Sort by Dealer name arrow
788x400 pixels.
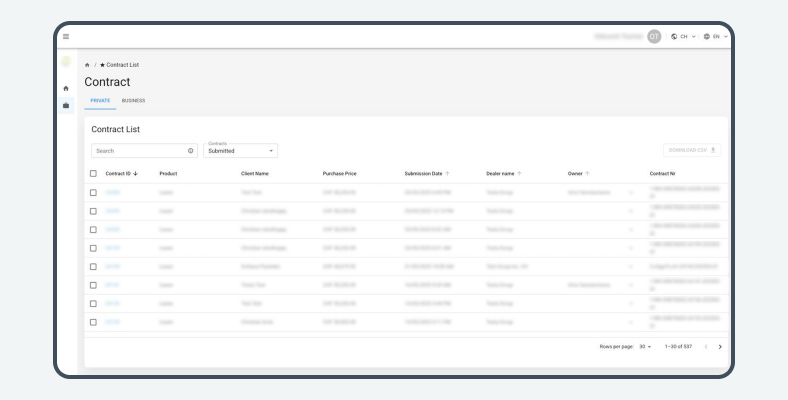tap(519, 173)
